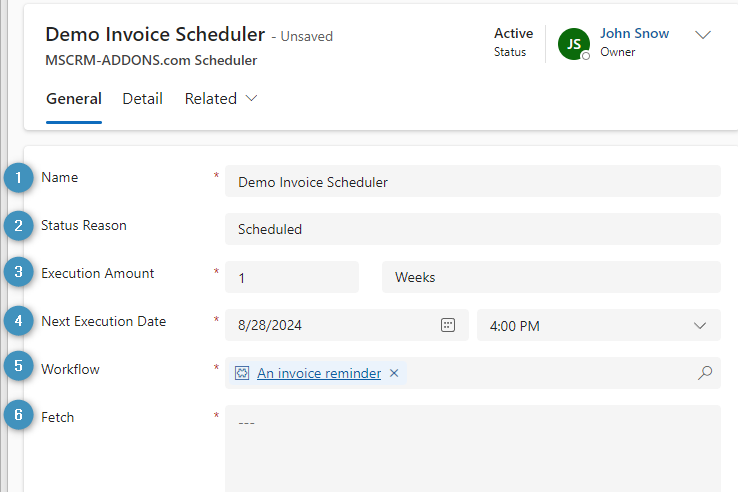Click into the Fetch text area

pos(473,448)
